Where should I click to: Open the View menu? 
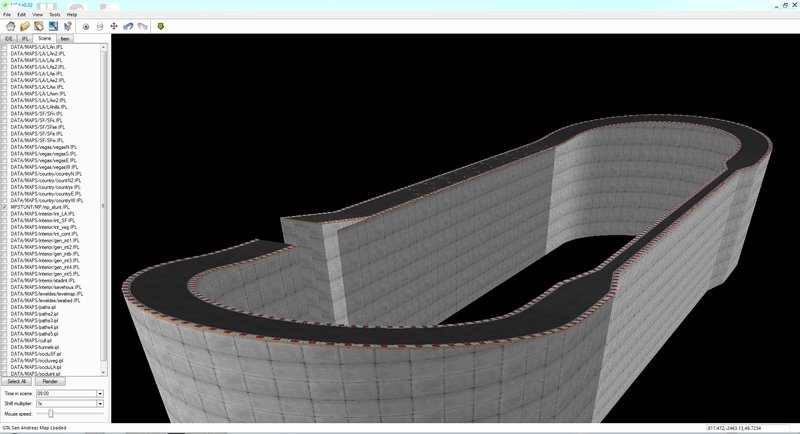38,15
